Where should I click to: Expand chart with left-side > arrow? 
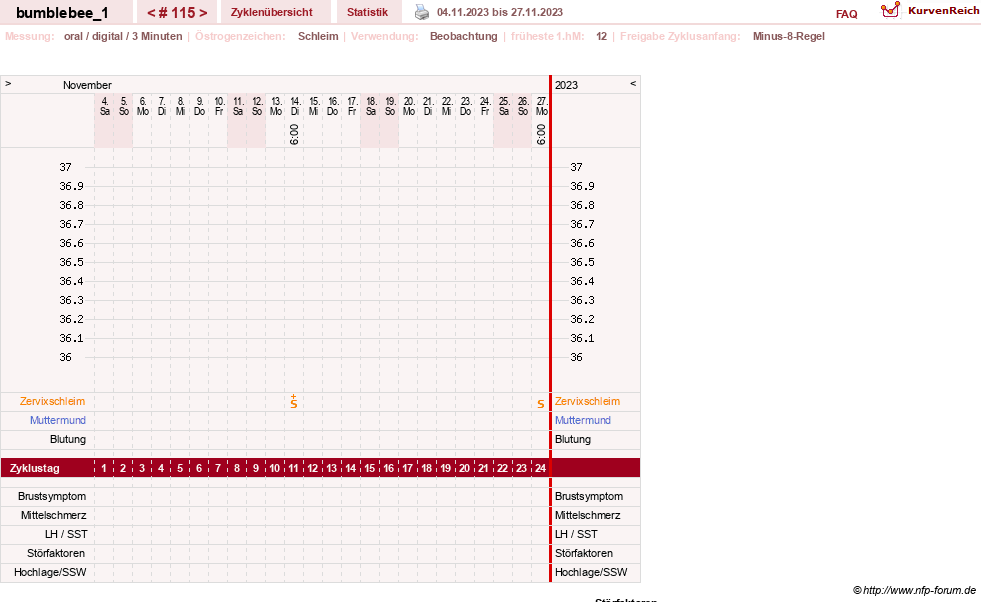8,84
